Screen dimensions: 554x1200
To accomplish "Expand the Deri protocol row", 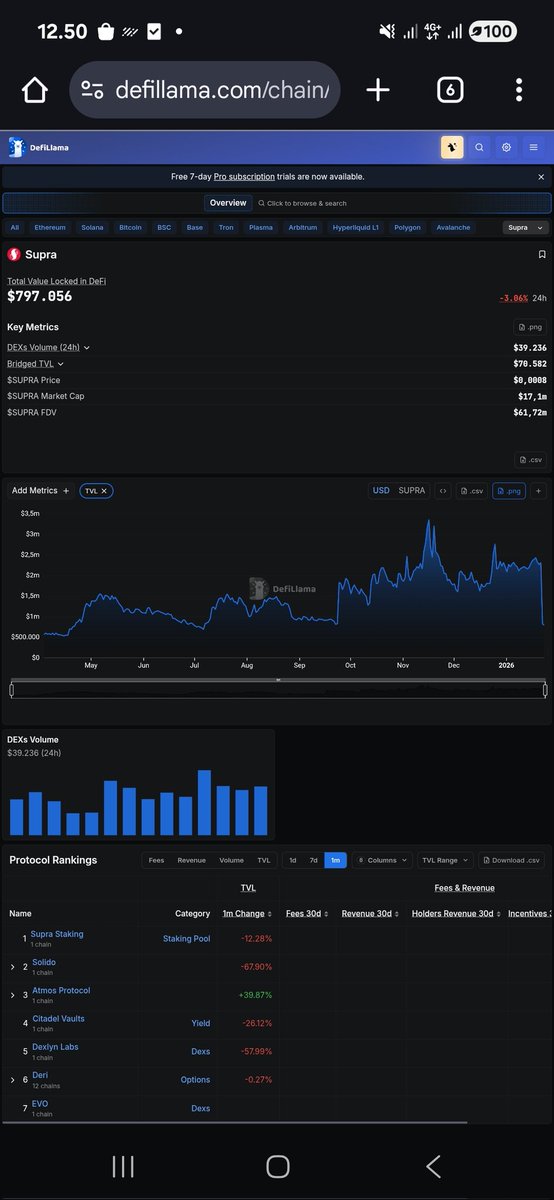I will point(12,1079).
